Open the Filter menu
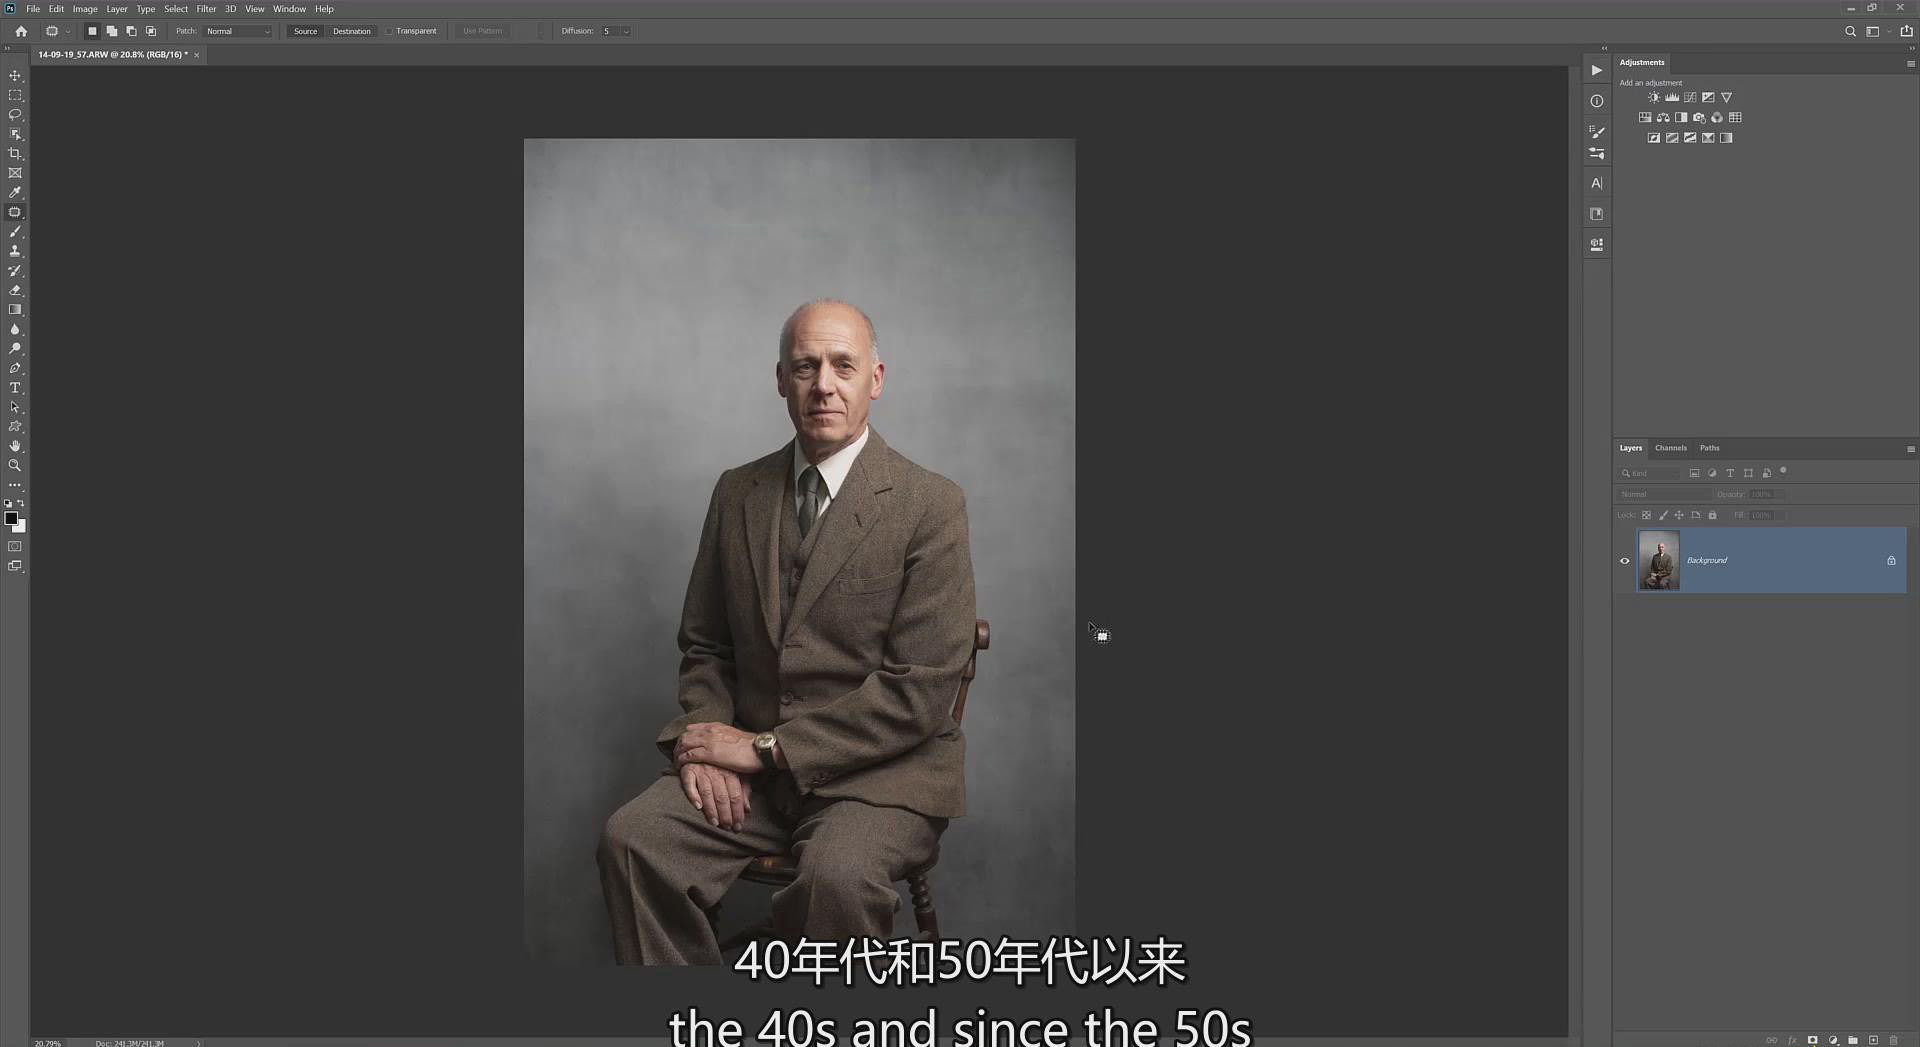 click(x=206, y=9)
